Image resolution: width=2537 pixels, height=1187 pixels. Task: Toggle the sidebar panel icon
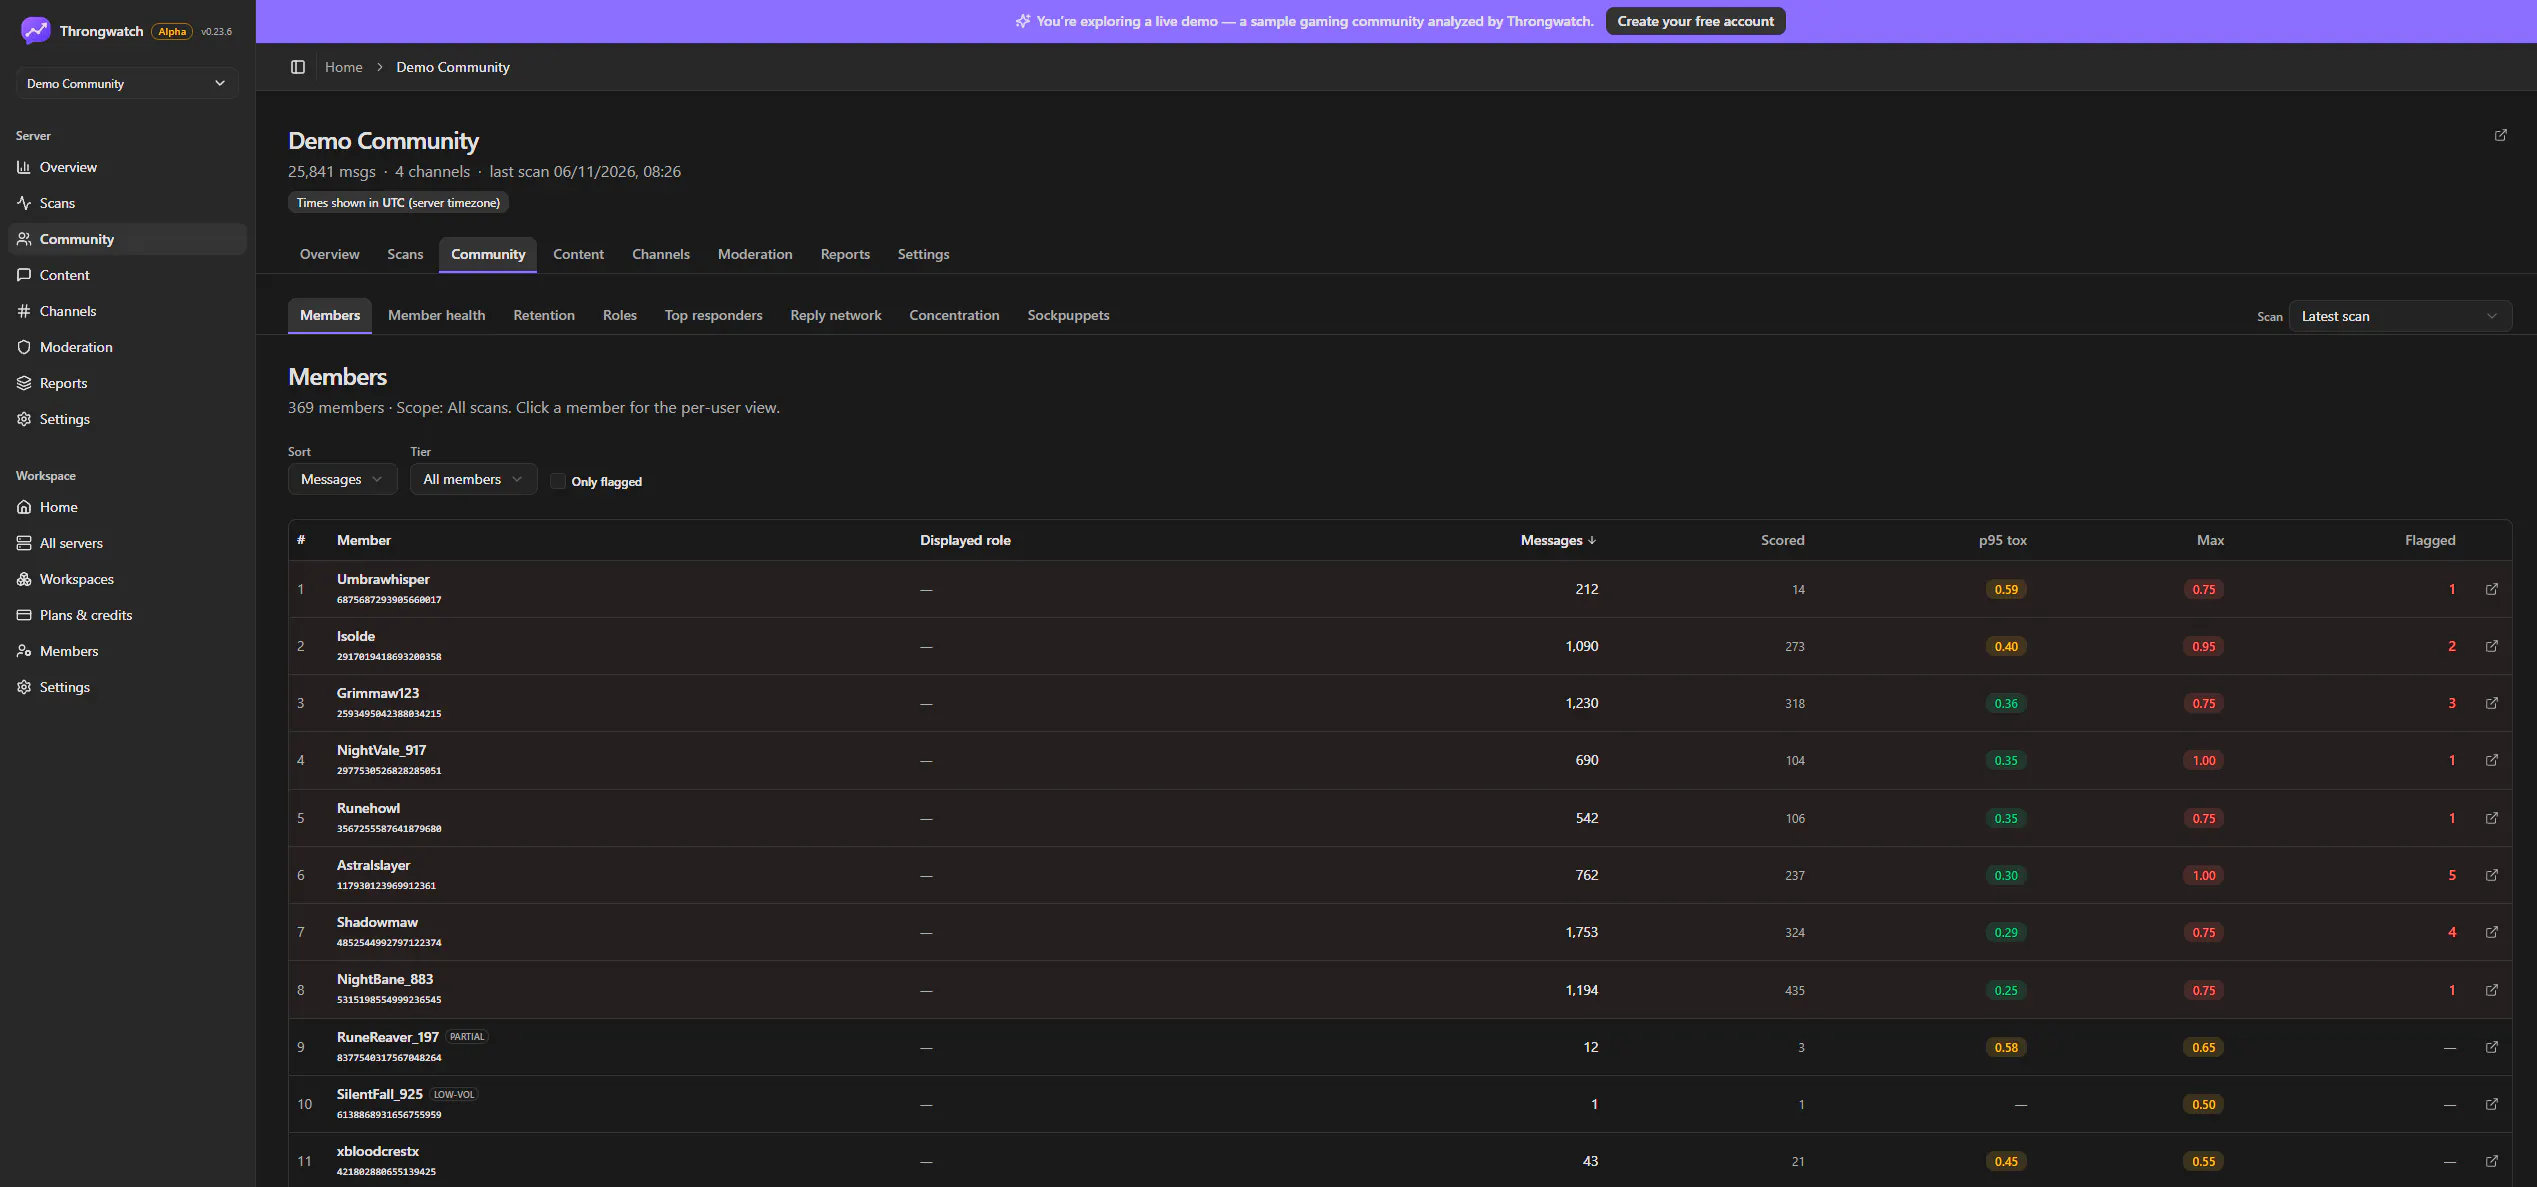point(298,67)
